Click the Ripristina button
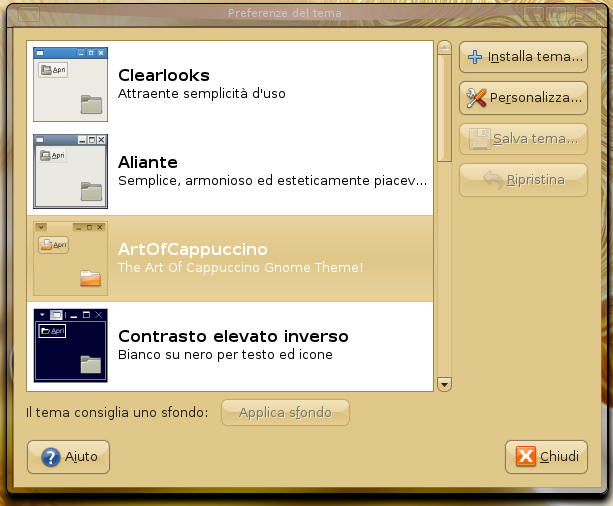613x506 pixels. [x=523, y=180]
